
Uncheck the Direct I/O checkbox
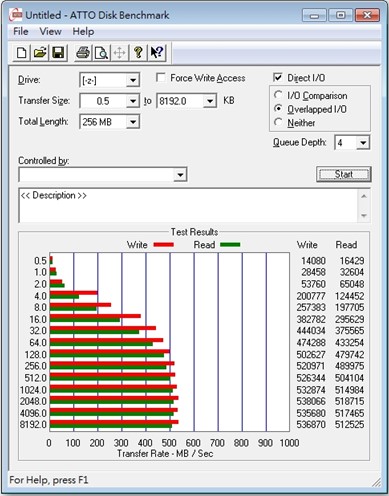point(277,77)
